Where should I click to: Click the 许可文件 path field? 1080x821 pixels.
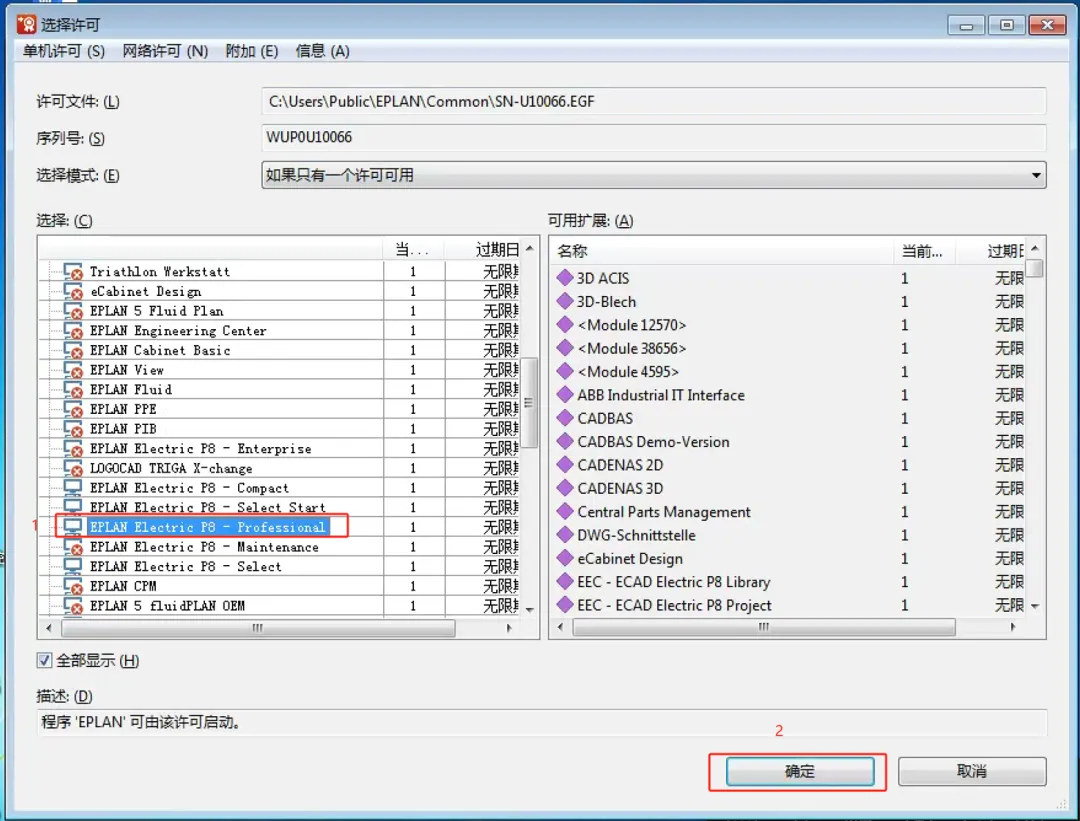pos(654,101)
